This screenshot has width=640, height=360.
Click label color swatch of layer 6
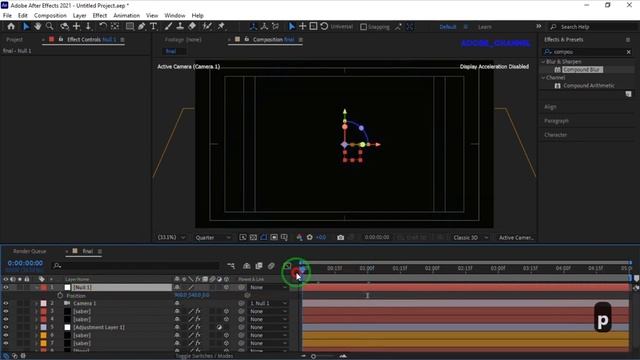pos(44,335)
